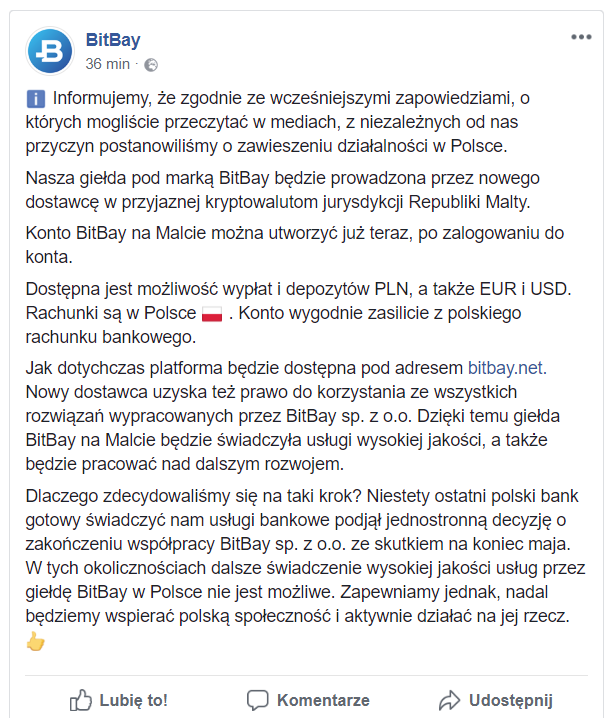
Task: Click the yellow thumbs-up emoji ending post
Action: click(36, 641)
